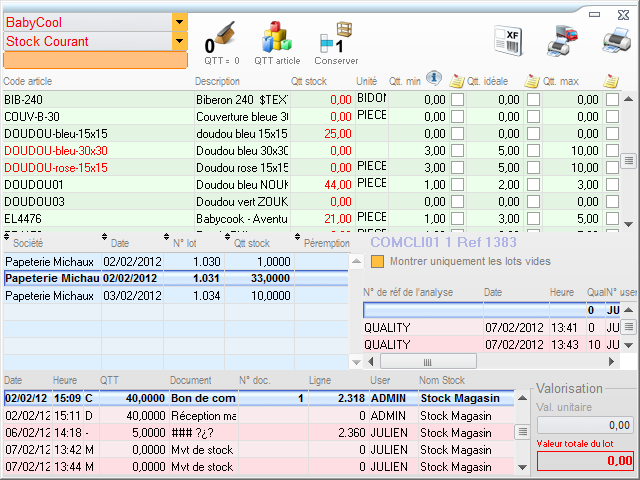
Task: Open the Stock Courant dropdown
Action: (x=179, y=41)
